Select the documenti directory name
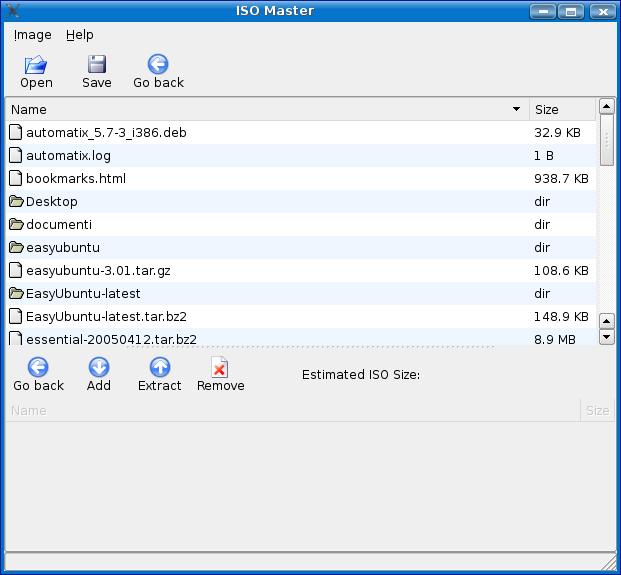 click(x=59, y=224)
